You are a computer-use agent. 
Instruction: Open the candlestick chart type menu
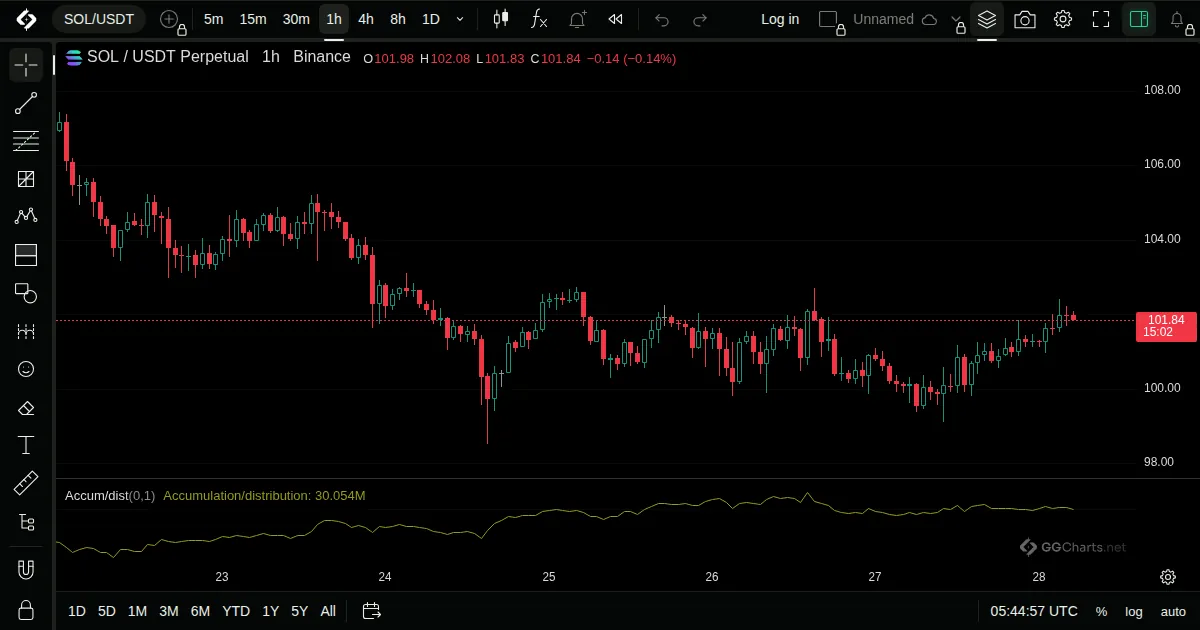tap(501, 19)
